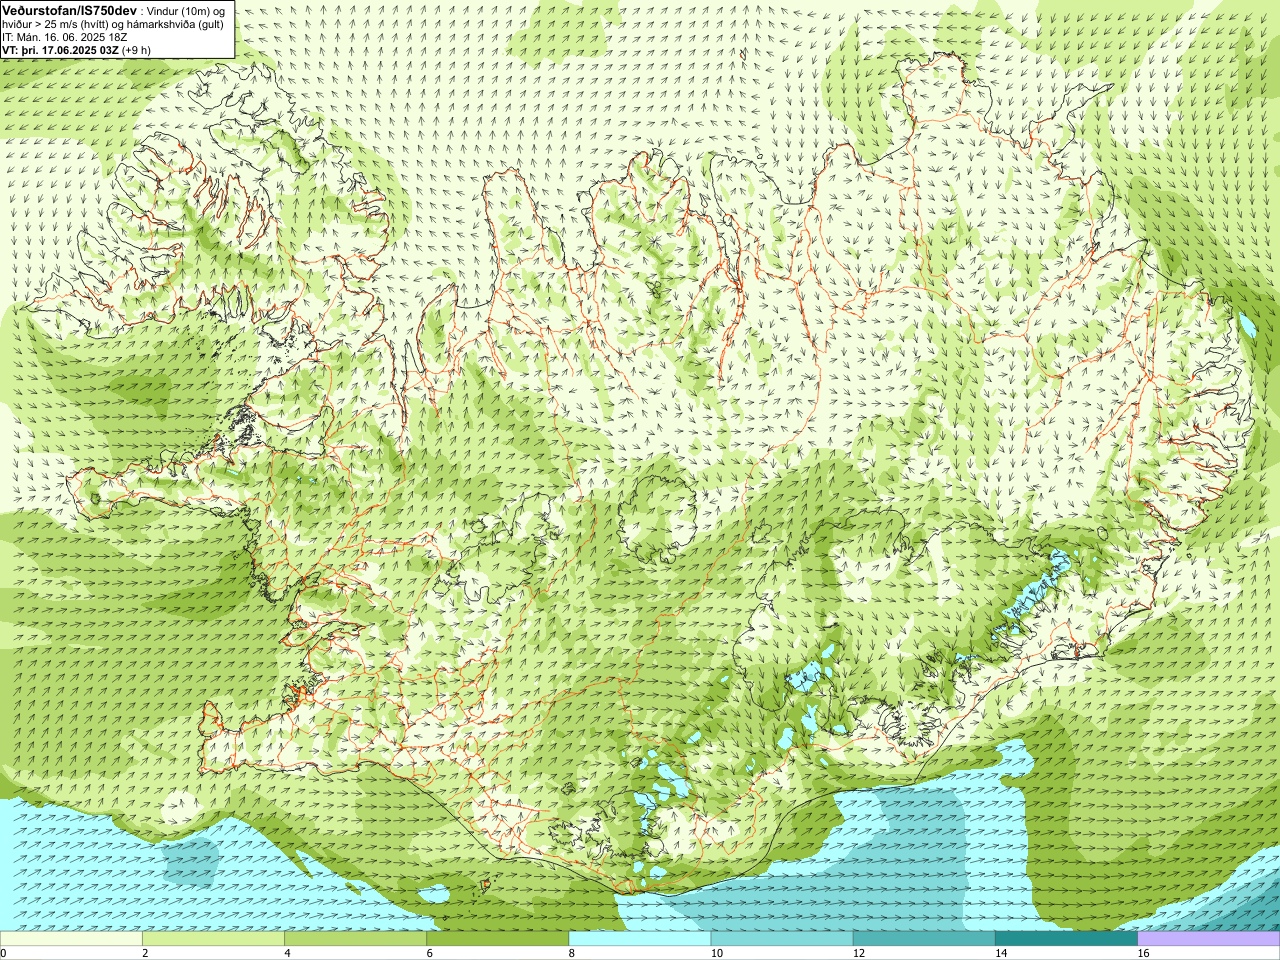The width and height of the screenshot is (1280, 960).
Task: Select the dark green 6–8 m/s legend swatch
Action: [498, 938]
